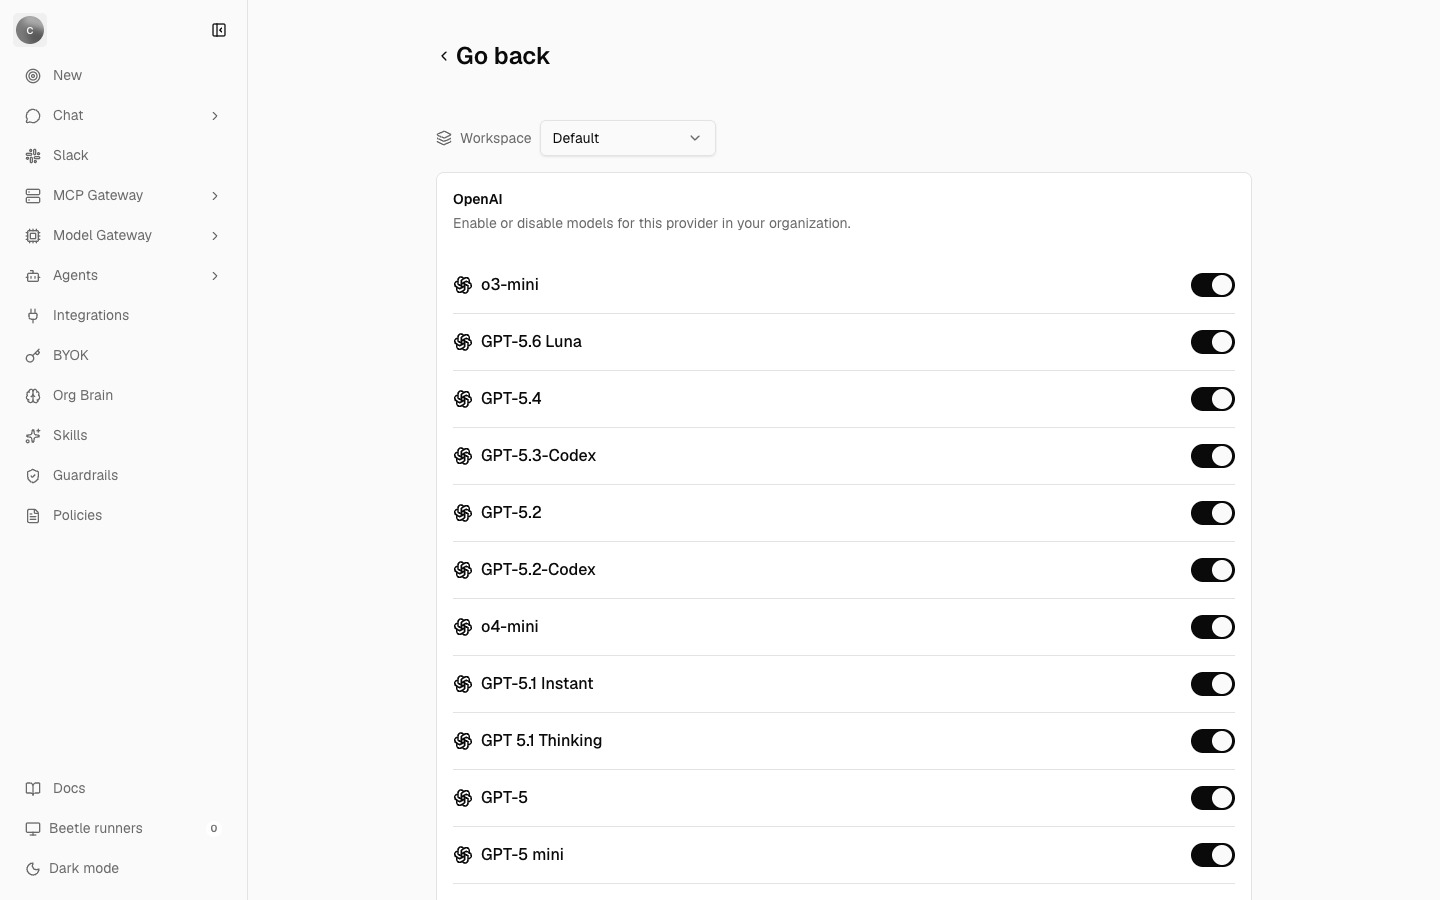Open Guardrails from the sidebar
The image size is (1440, 900).
click(x=123, y=476)
